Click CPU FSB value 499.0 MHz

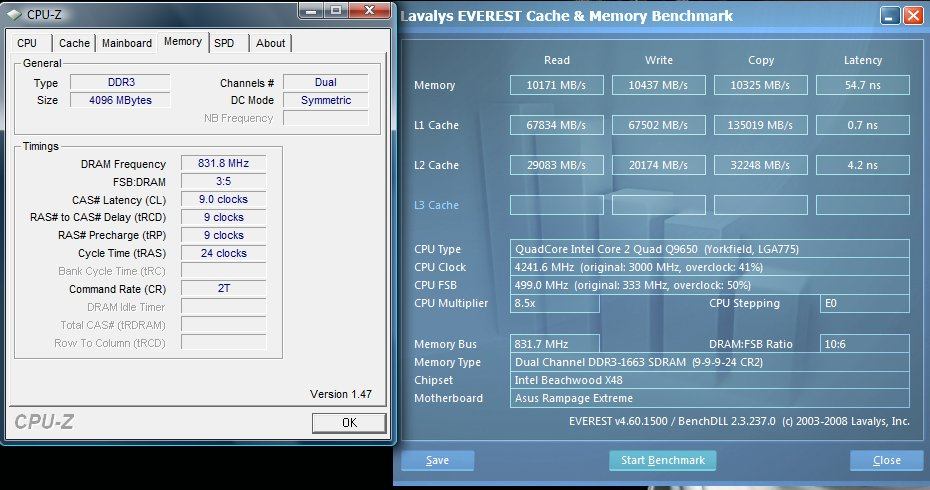[709, 285]
